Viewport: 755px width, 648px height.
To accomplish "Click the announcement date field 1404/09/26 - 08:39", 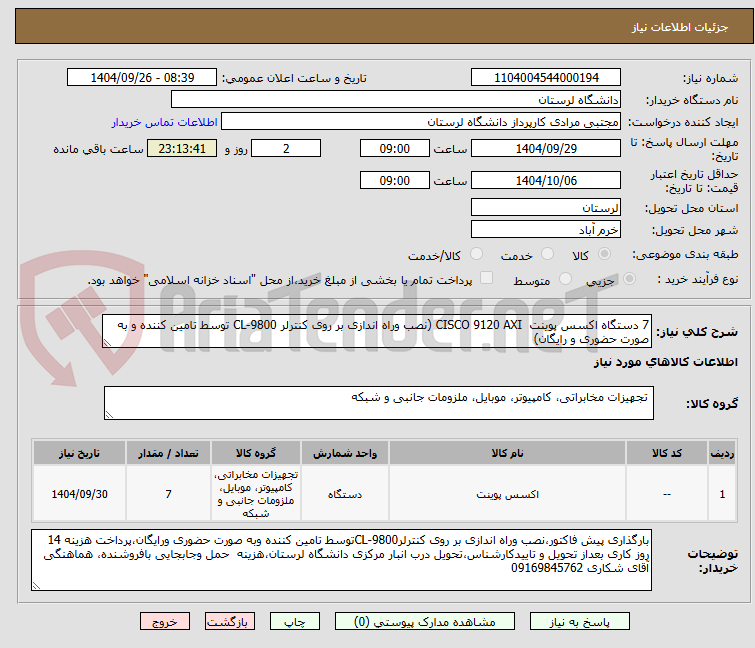I will point(142,78).
